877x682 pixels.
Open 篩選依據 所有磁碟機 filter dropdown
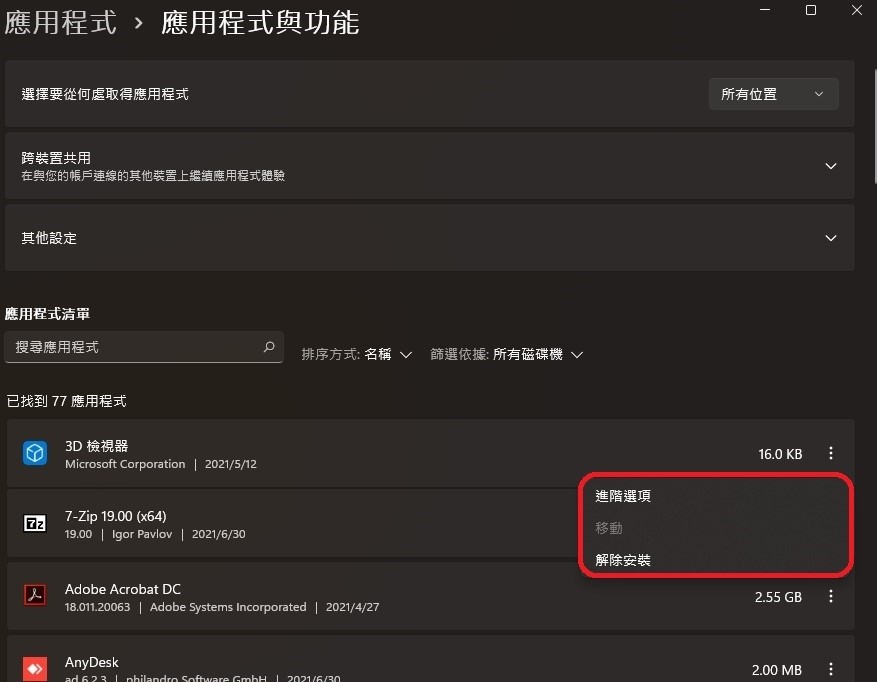coord(507,354)
